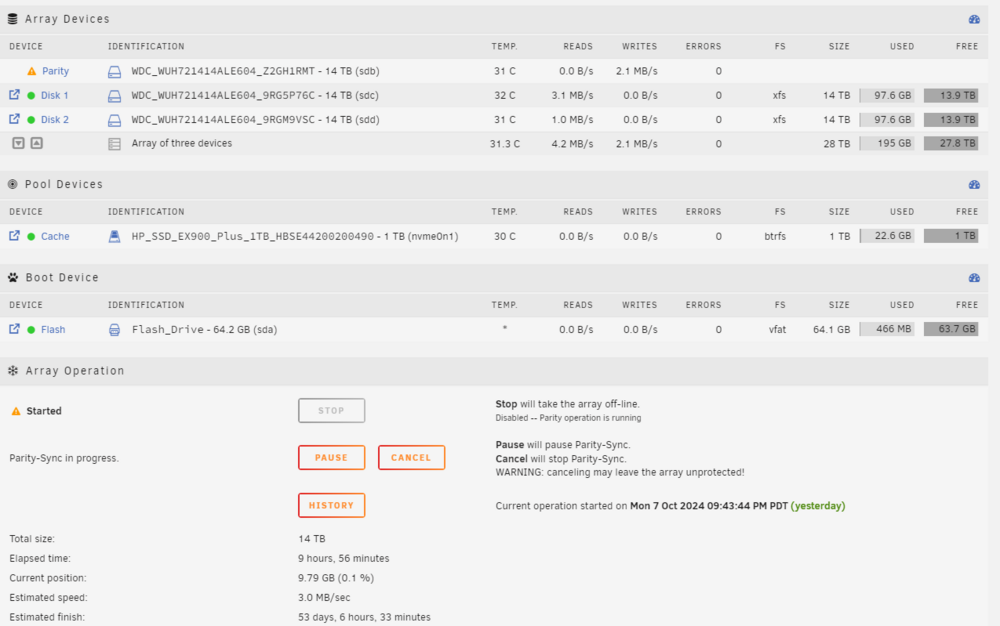Open the Flash device link

(53, 330)
